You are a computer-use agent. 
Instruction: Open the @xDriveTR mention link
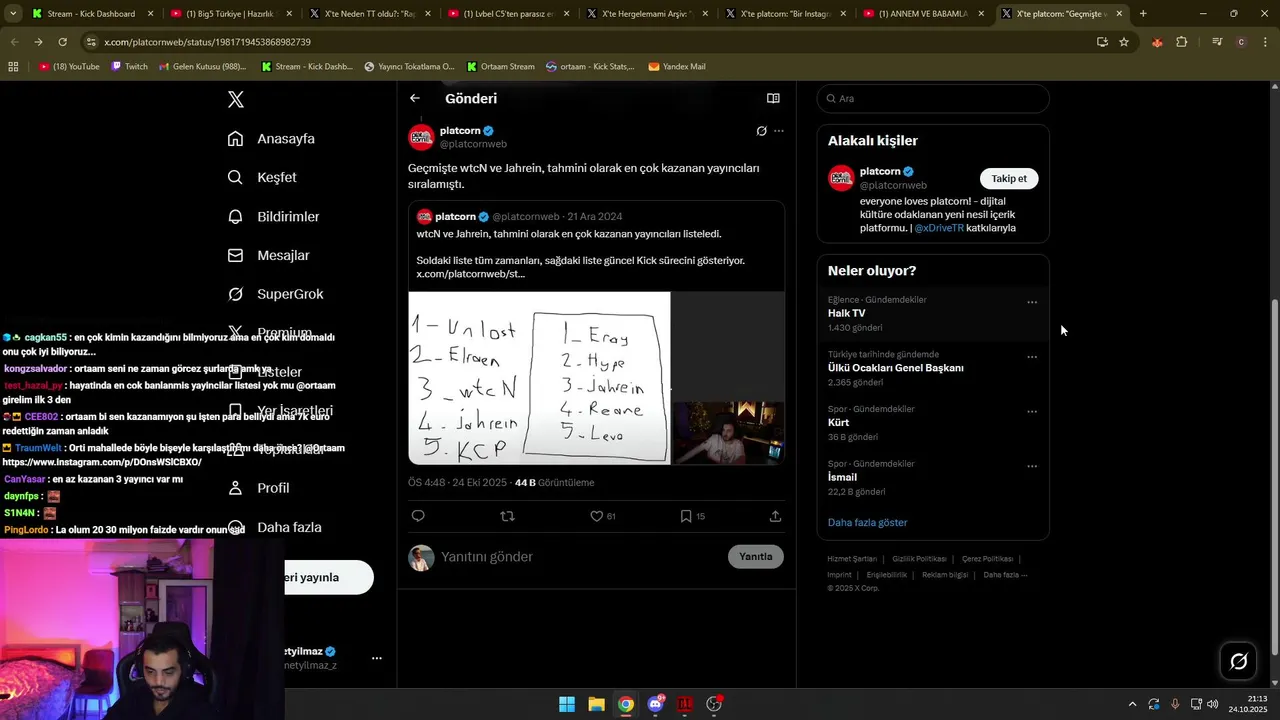tap(939, 228)
